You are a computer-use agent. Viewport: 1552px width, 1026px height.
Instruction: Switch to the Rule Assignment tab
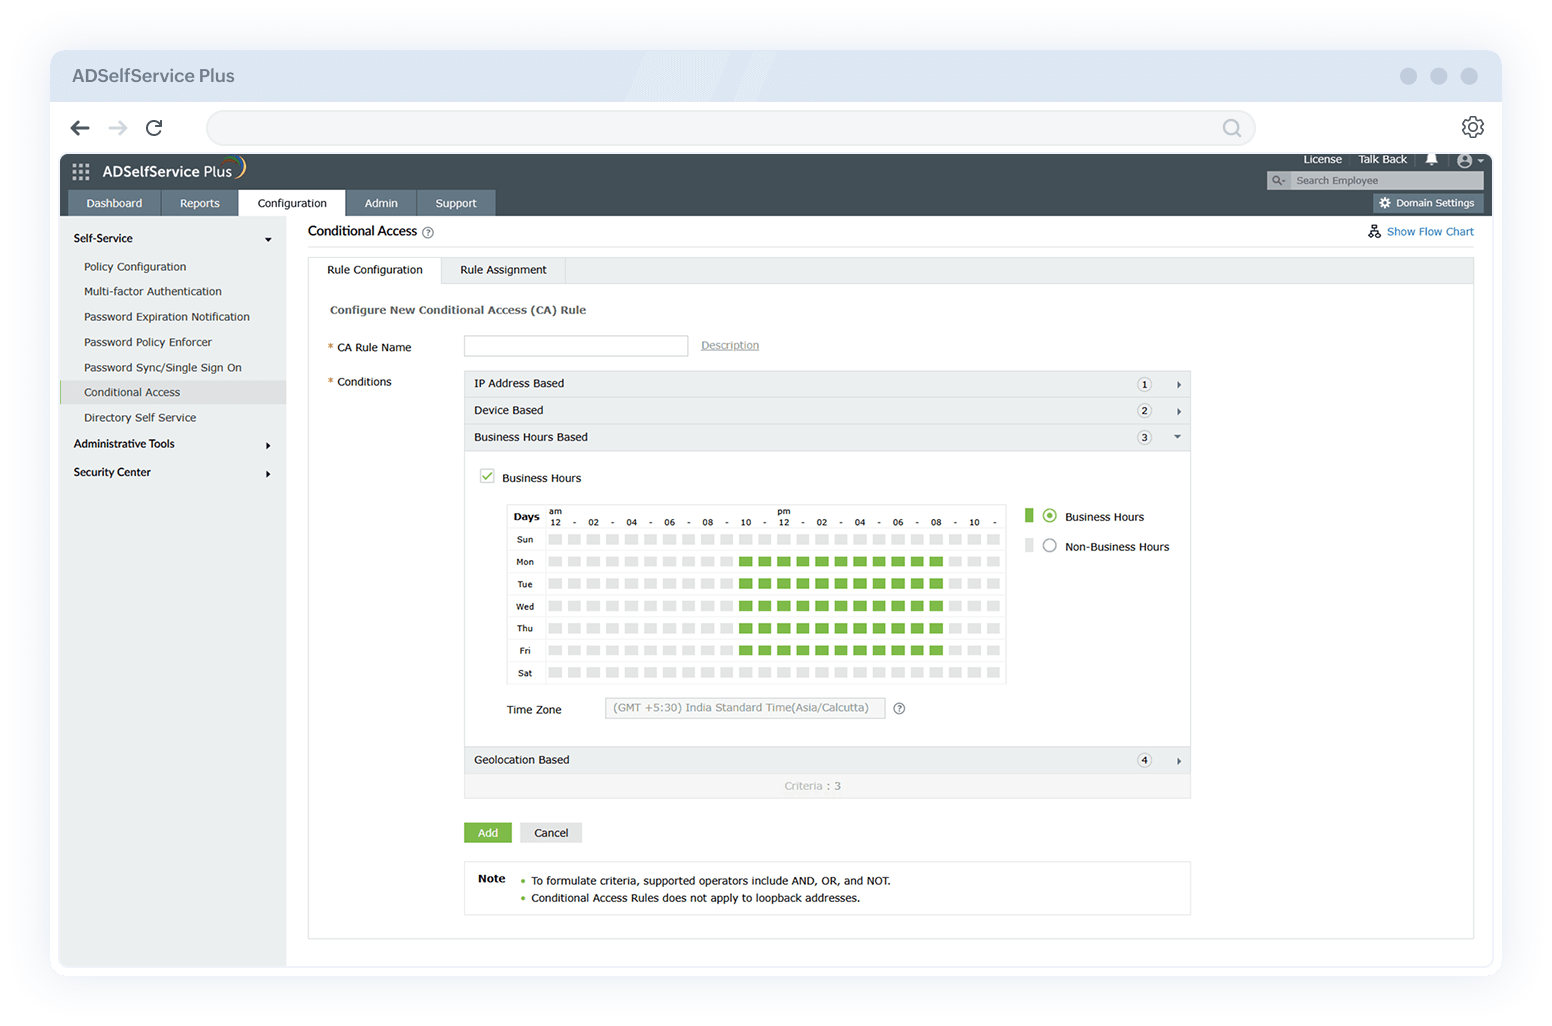503,269
